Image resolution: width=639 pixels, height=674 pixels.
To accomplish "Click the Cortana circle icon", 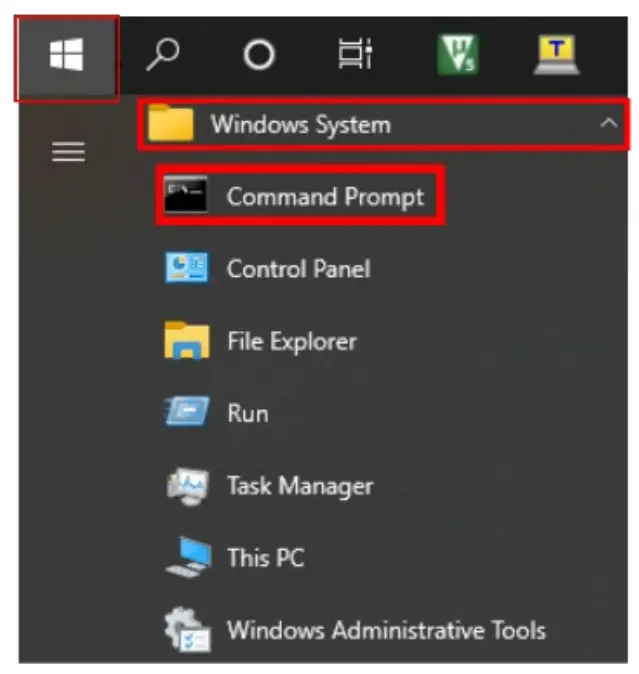I will (259, 56).
